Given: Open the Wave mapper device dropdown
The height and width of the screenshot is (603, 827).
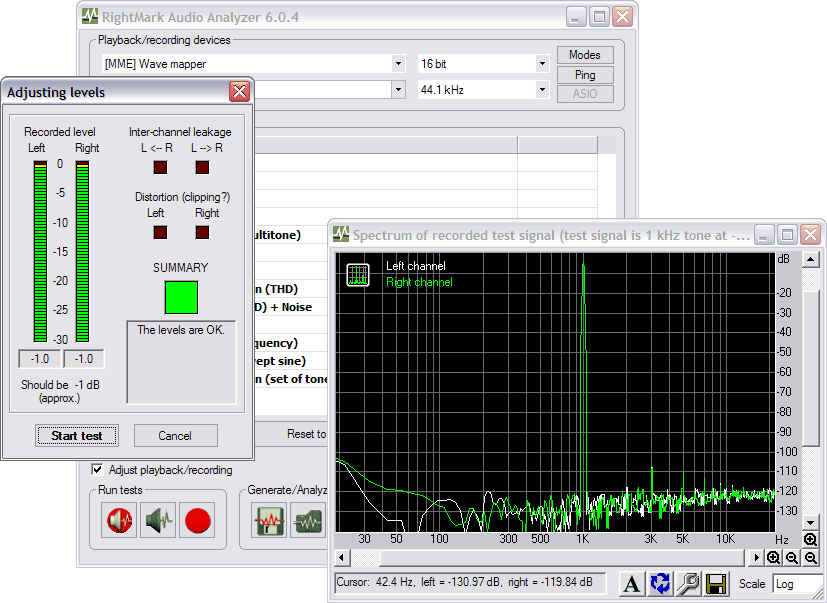Looking at the screenshot, I should 398,62.
